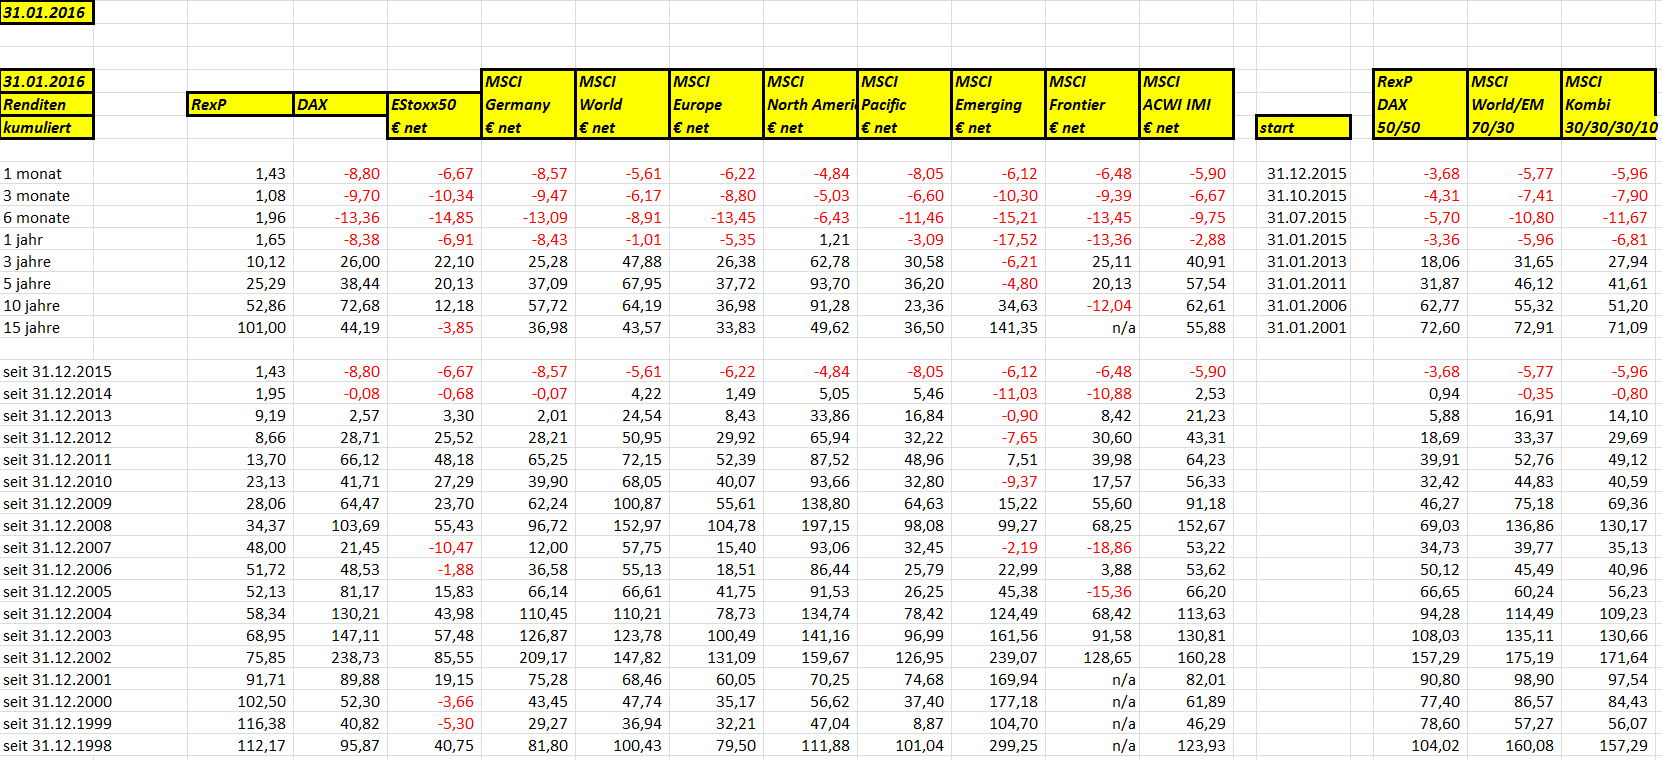Click the "Renditen" header cell
The width and height of the screenshot is (1662, 760).
[x=46, y=104]
